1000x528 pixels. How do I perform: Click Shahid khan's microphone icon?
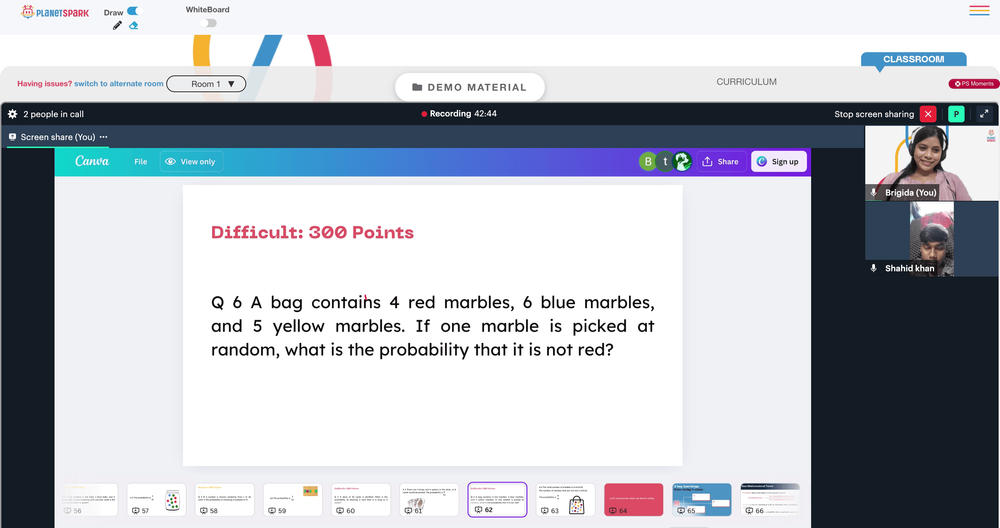[x=874, y=268]
